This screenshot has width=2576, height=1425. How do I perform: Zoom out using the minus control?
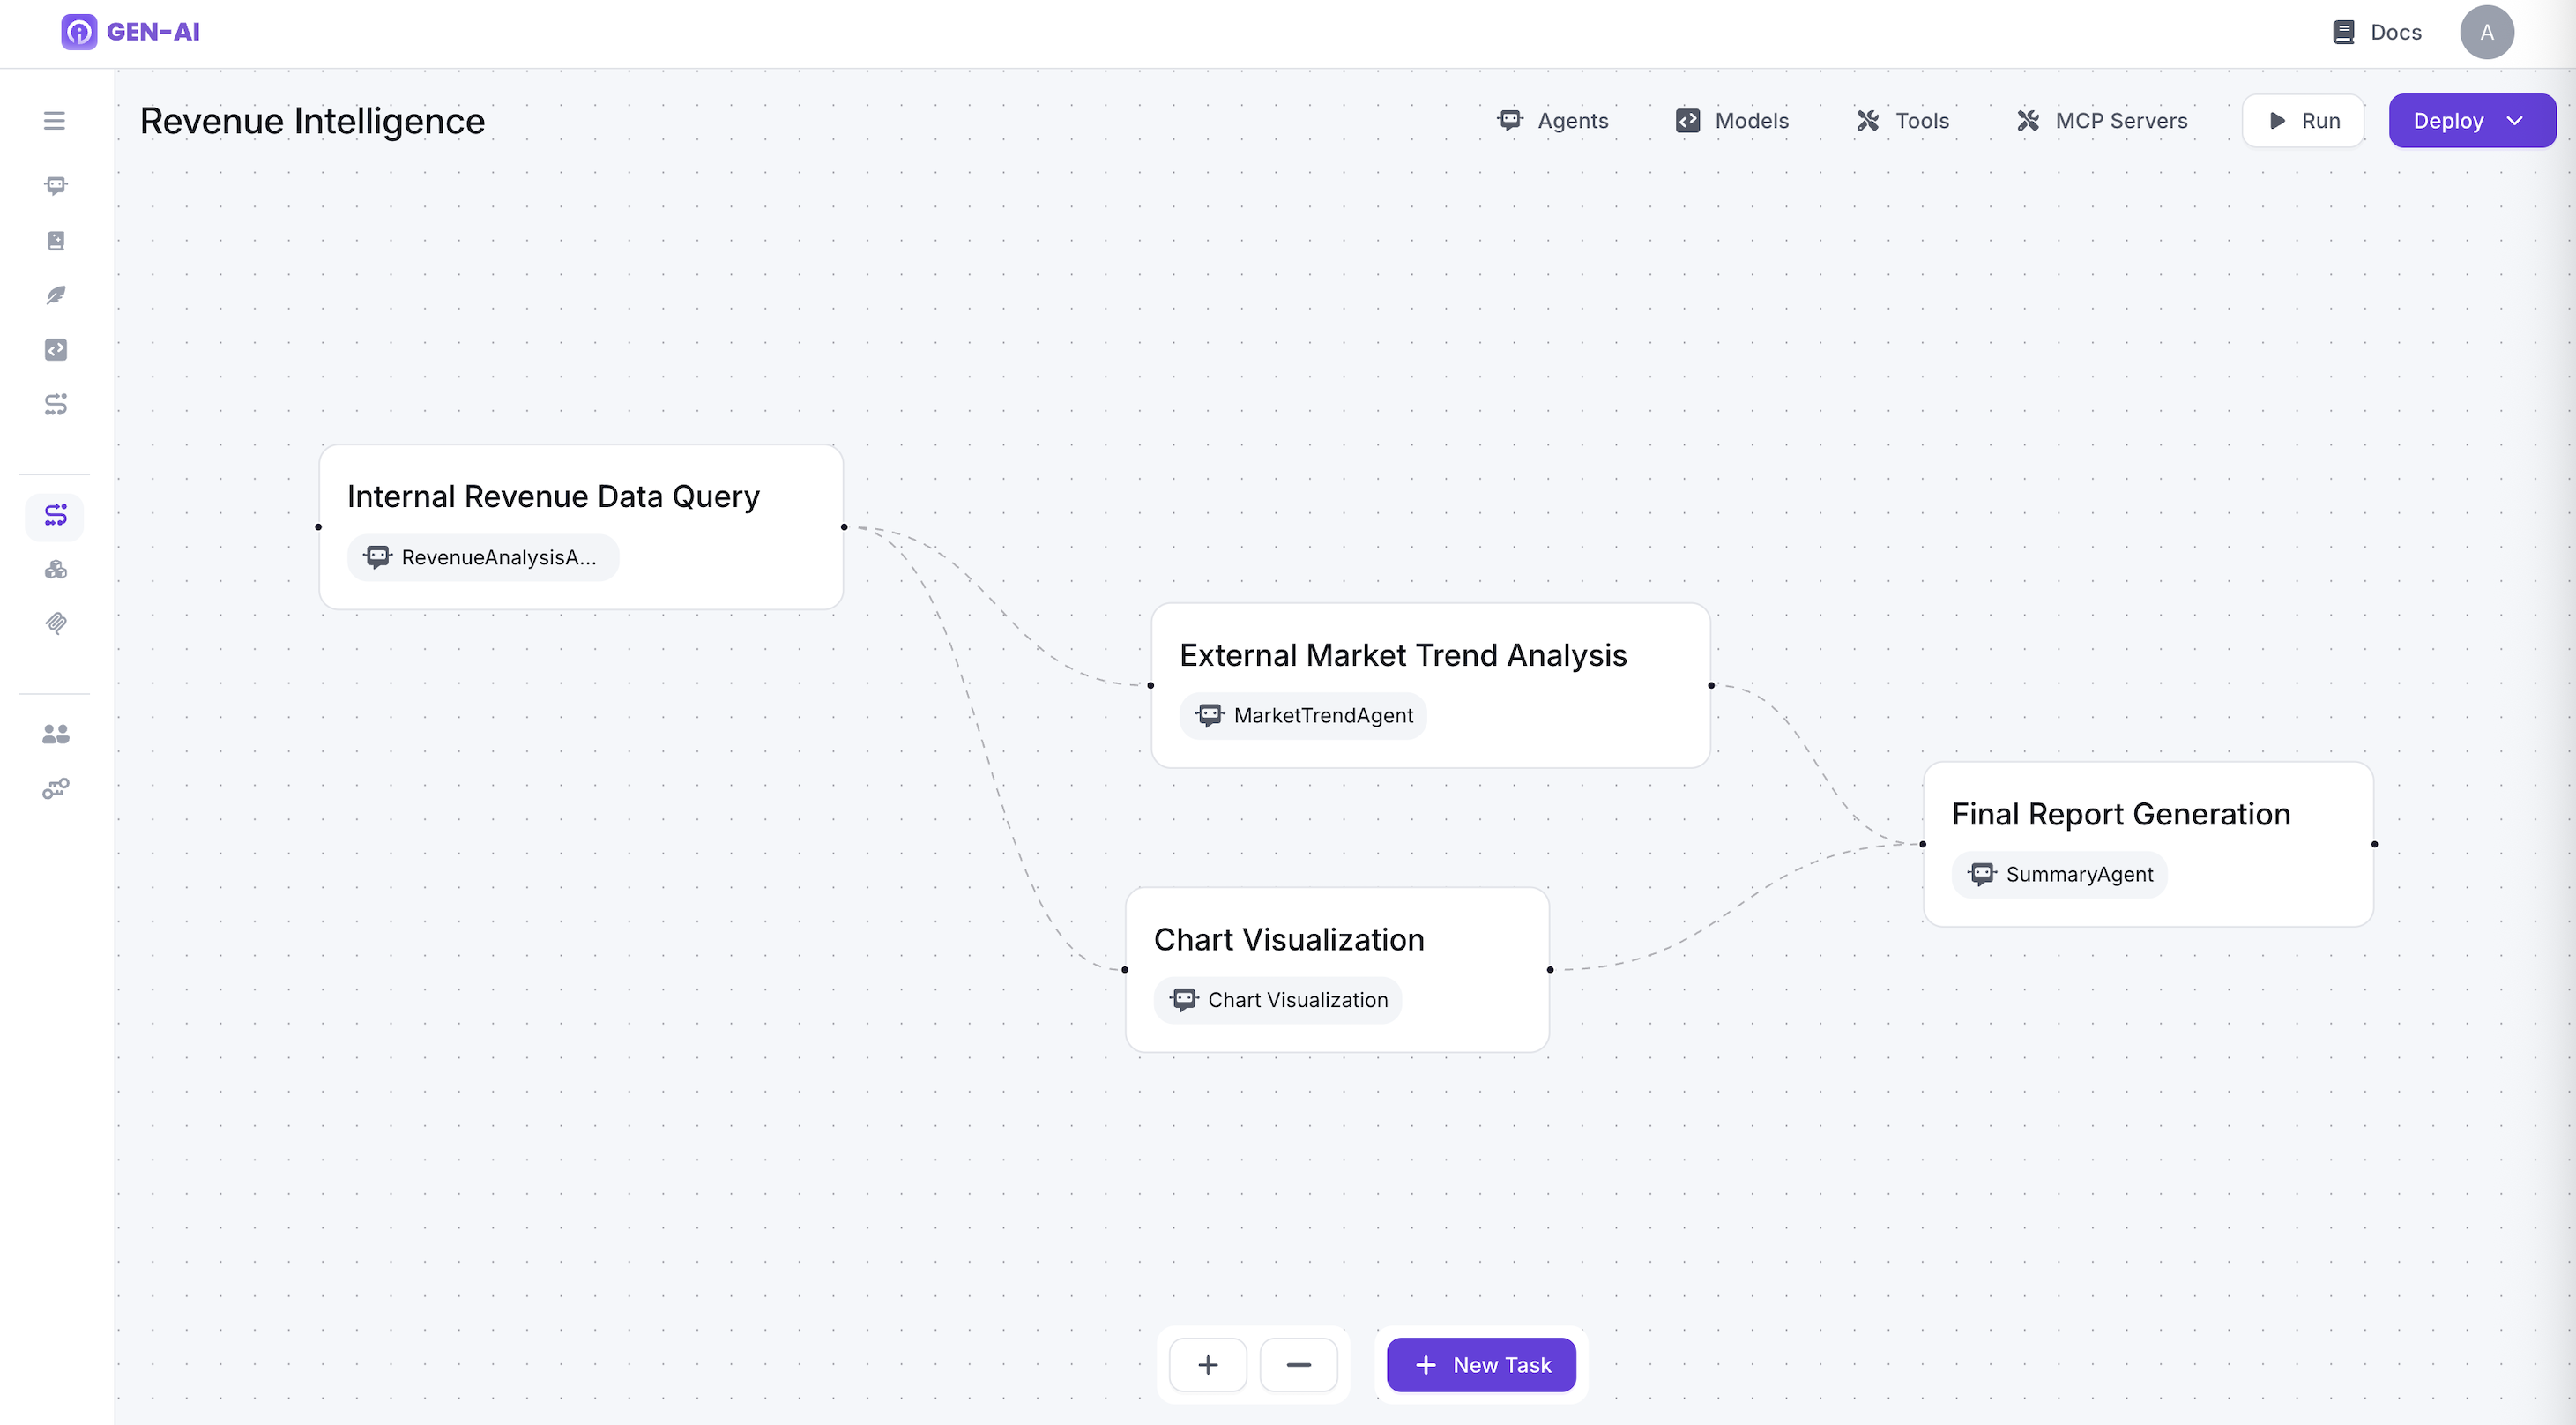[1299, 1364]
